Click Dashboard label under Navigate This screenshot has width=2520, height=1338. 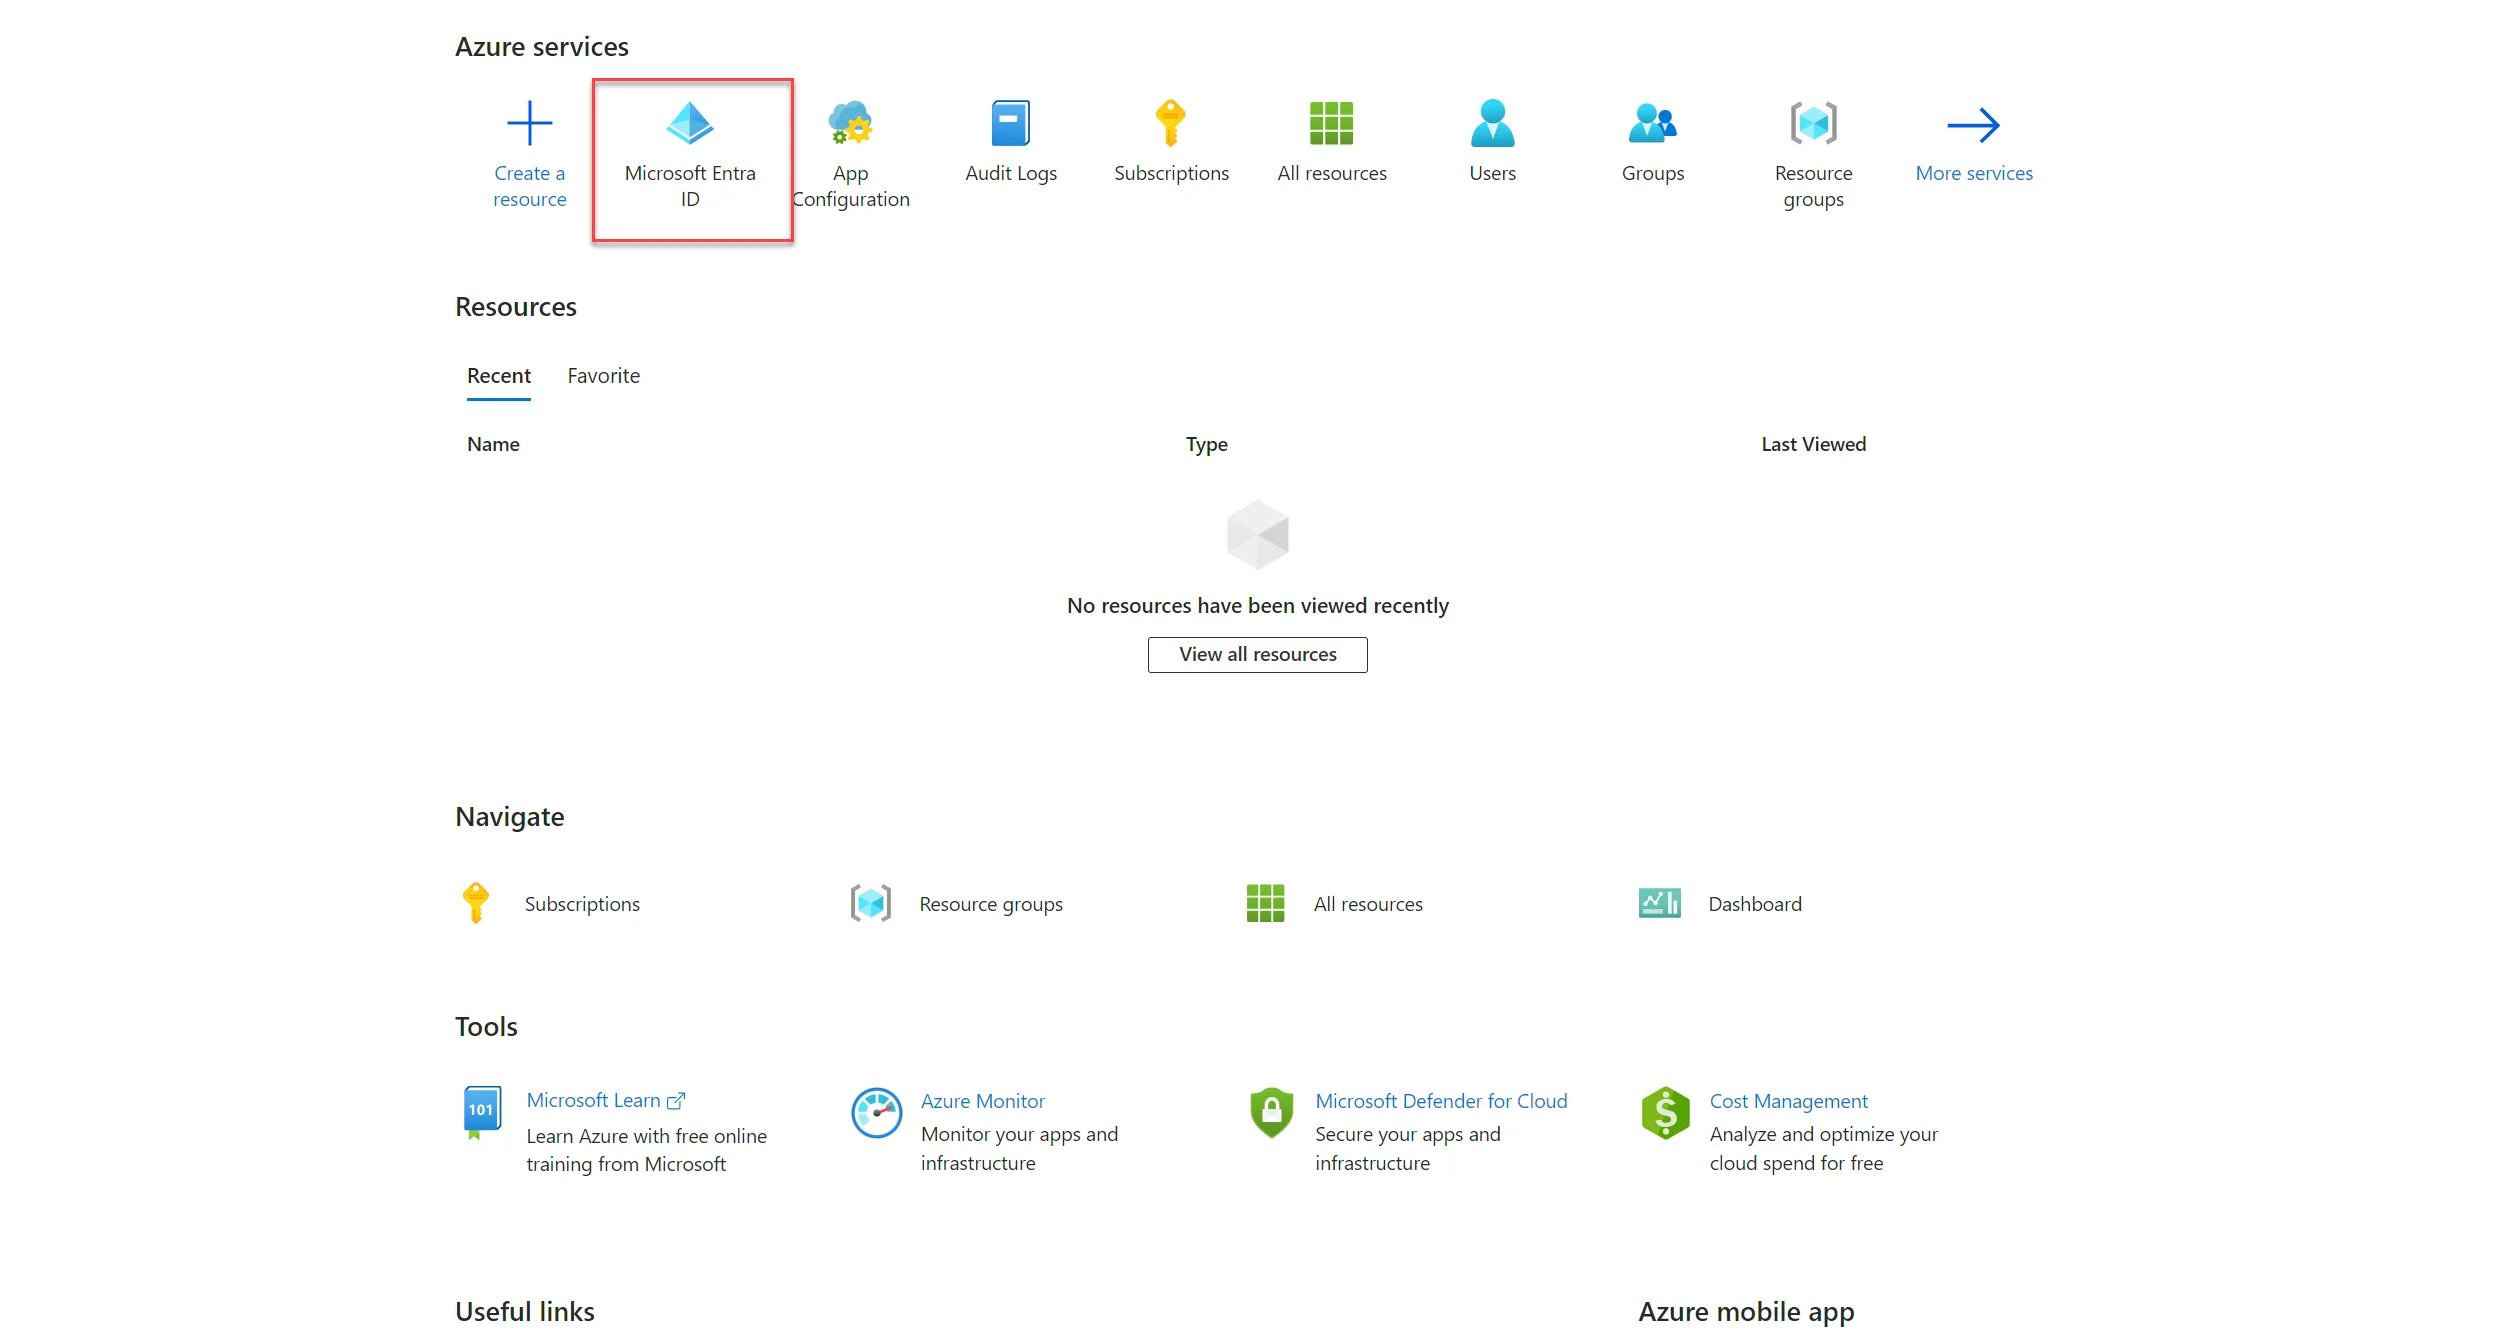pyautogui.click(x=1754, y=904)
